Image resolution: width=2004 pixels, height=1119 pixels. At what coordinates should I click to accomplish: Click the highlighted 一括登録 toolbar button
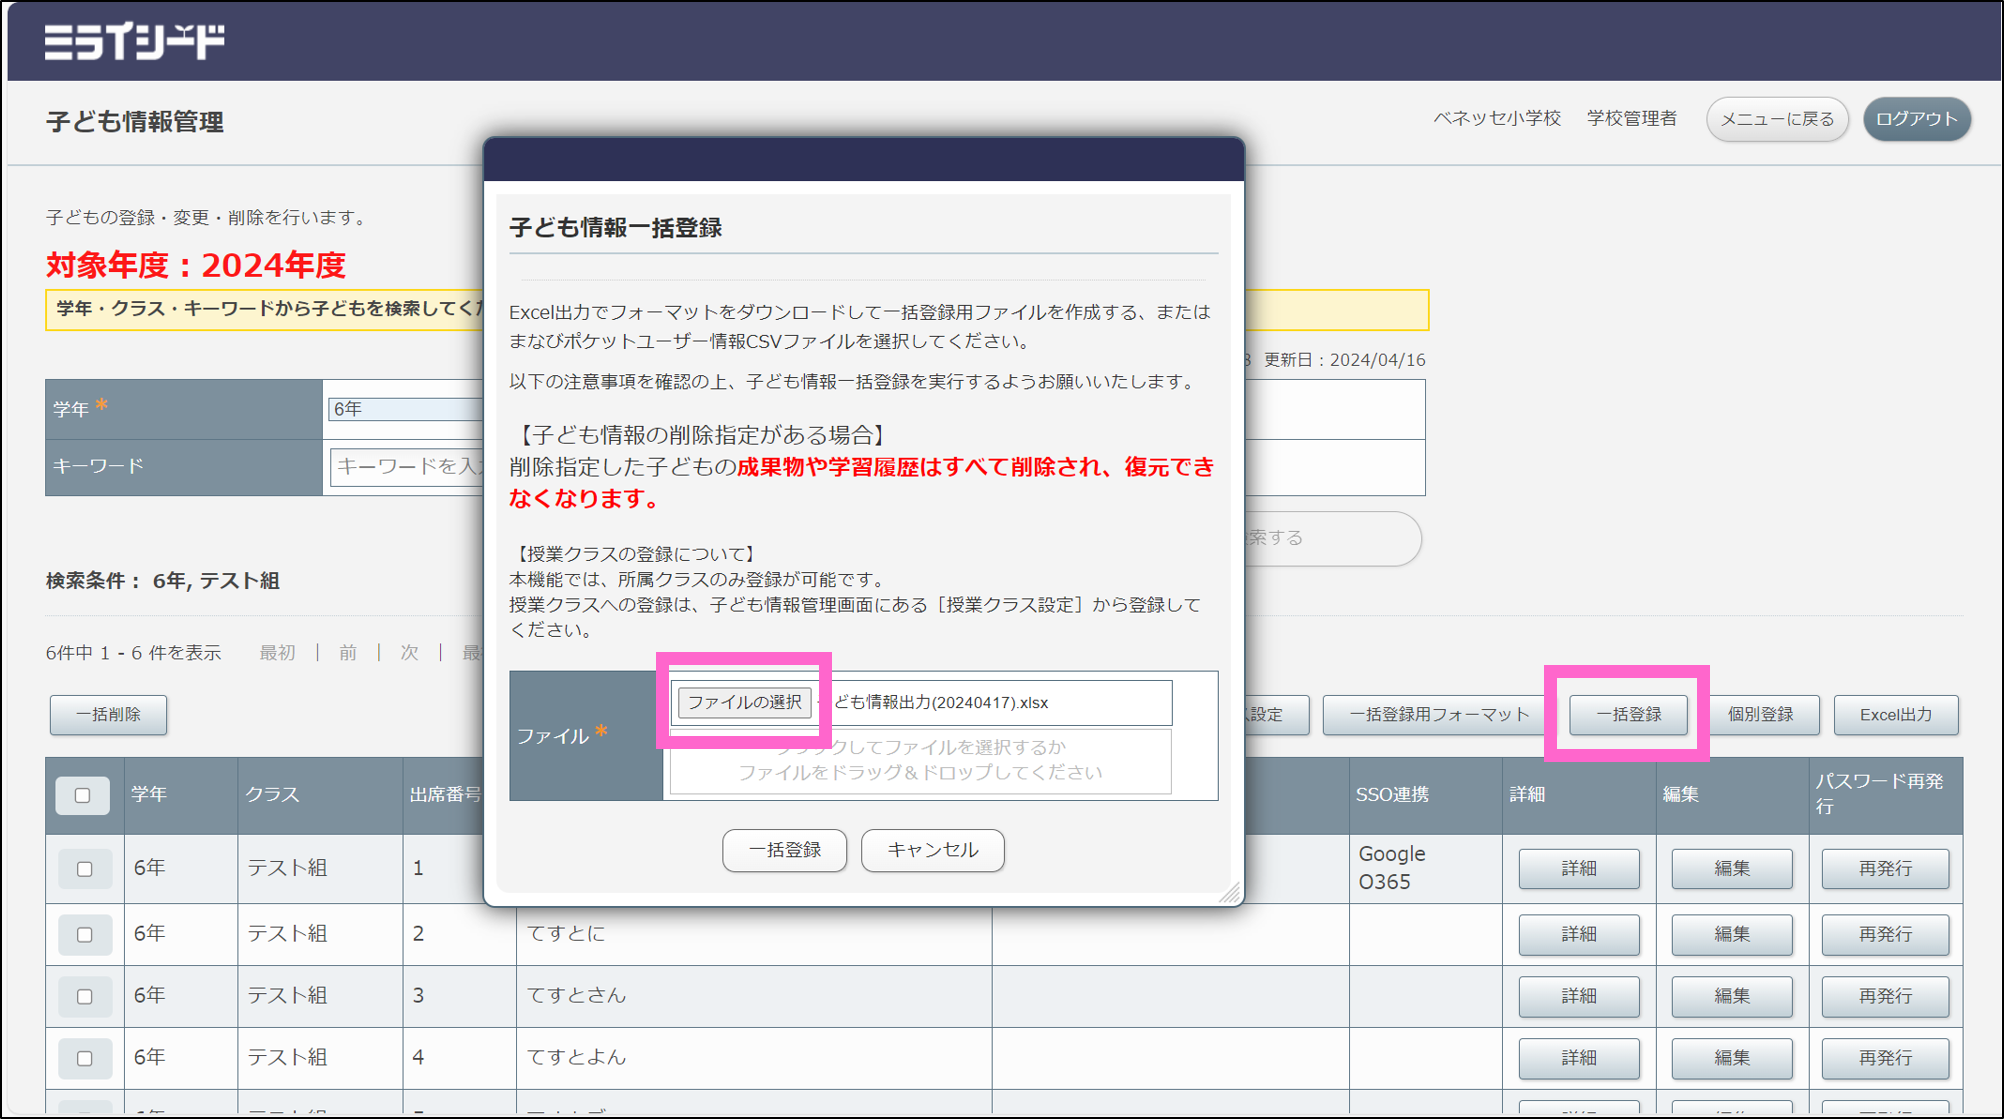click(x=1627, y=714)
